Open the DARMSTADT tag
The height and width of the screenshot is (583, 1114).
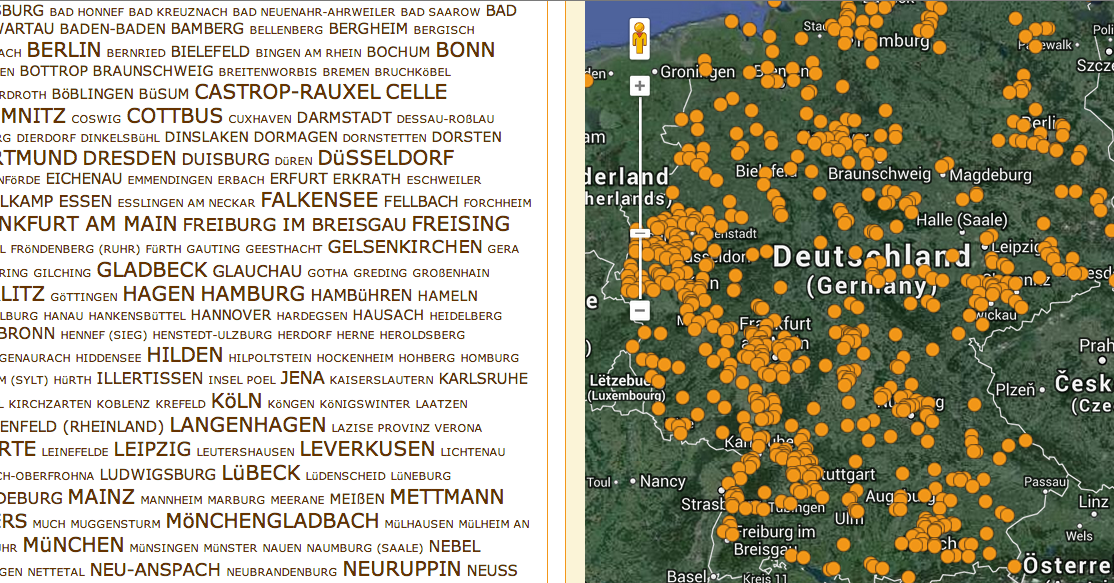(x=344, y=118)
